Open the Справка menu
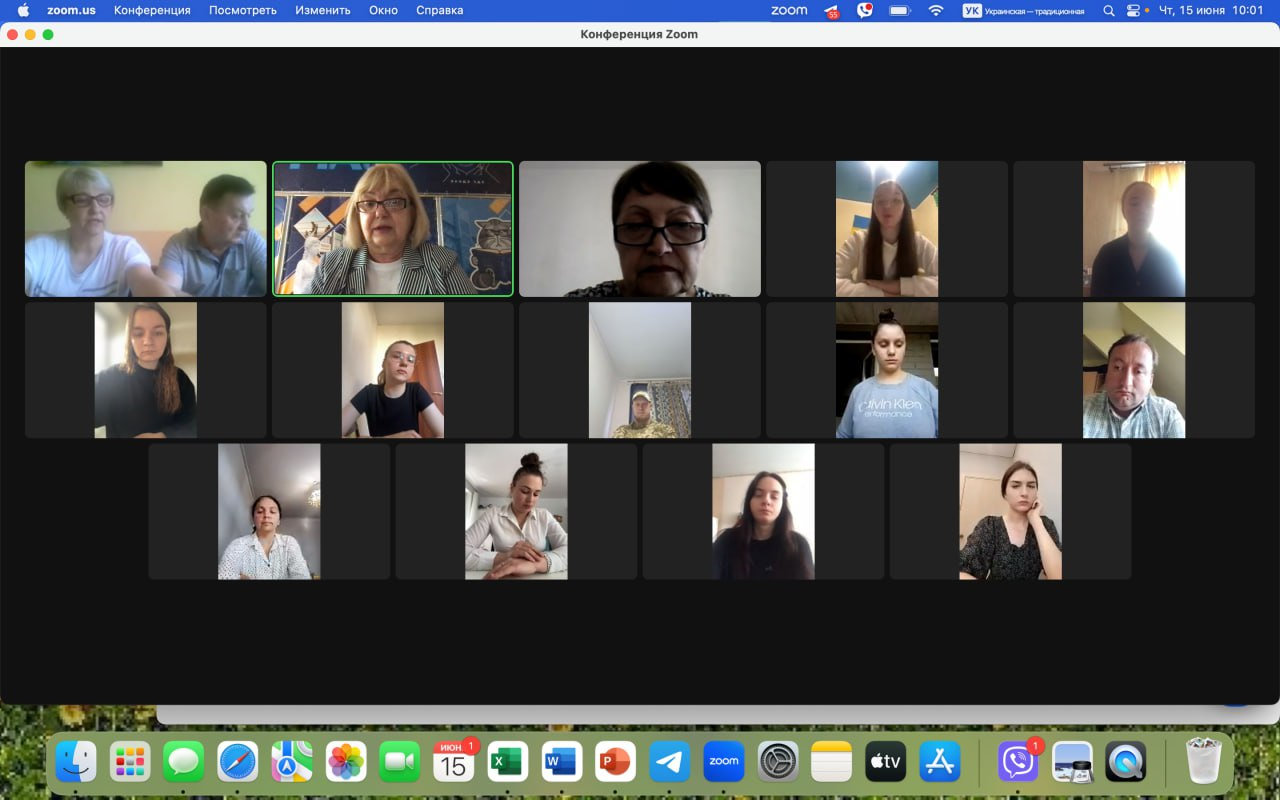This screenshot has width=1280, height=800. point(439,10)
